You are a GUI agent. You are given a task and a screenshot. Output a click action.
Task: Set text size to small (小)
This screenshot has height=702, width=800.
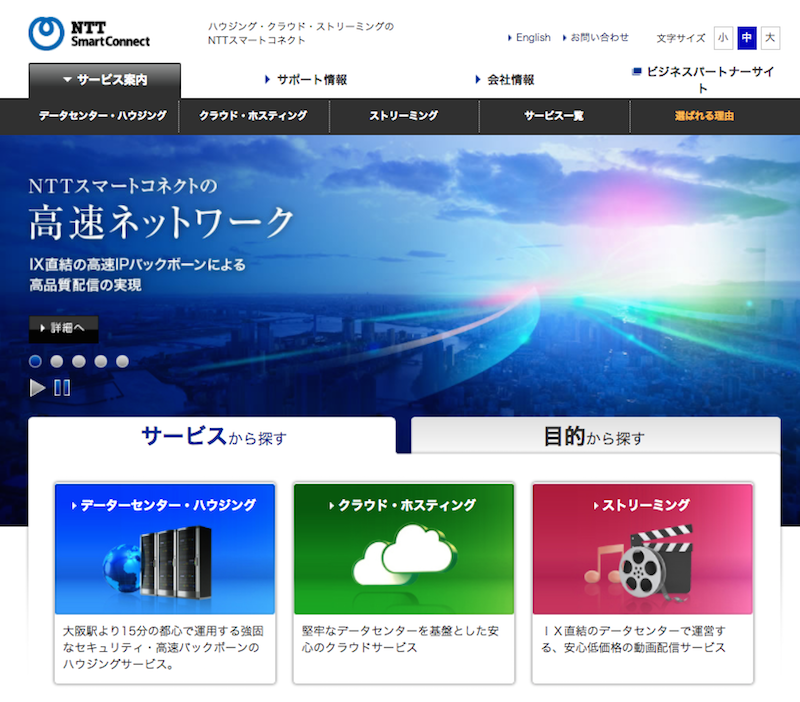723,38
